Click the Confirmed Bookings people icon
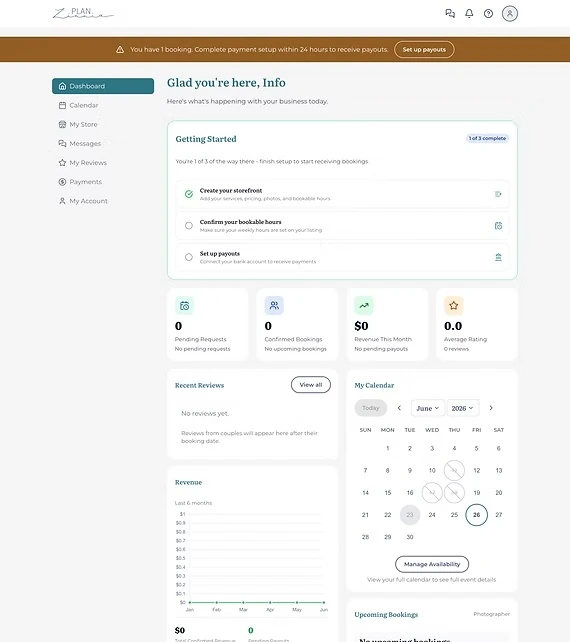The height and width of the screenshot is (642, 570). [274, 305]
